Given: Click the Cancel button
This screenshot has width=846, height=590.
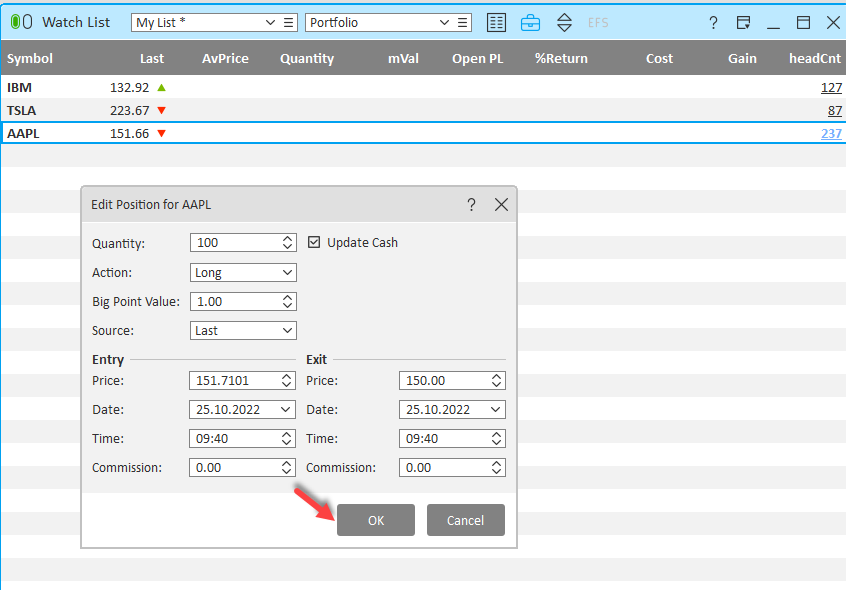Looking at the screenshot, I should pos(466,520).
